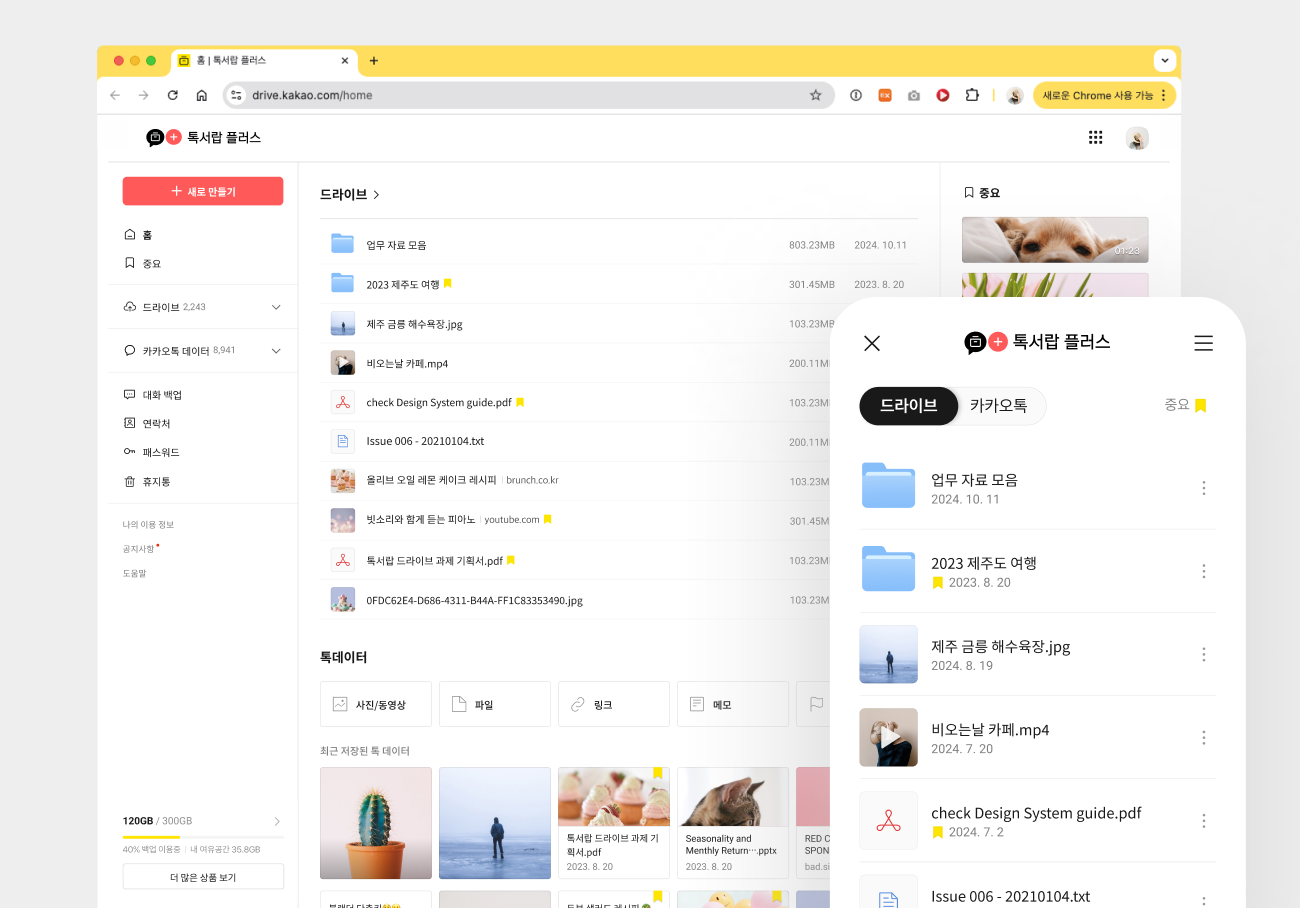The height and width of the screenshot is (908, 1300).
Task: Open the Seasonality and Monthly Return pptx card
Action: (x=733, y=823)
